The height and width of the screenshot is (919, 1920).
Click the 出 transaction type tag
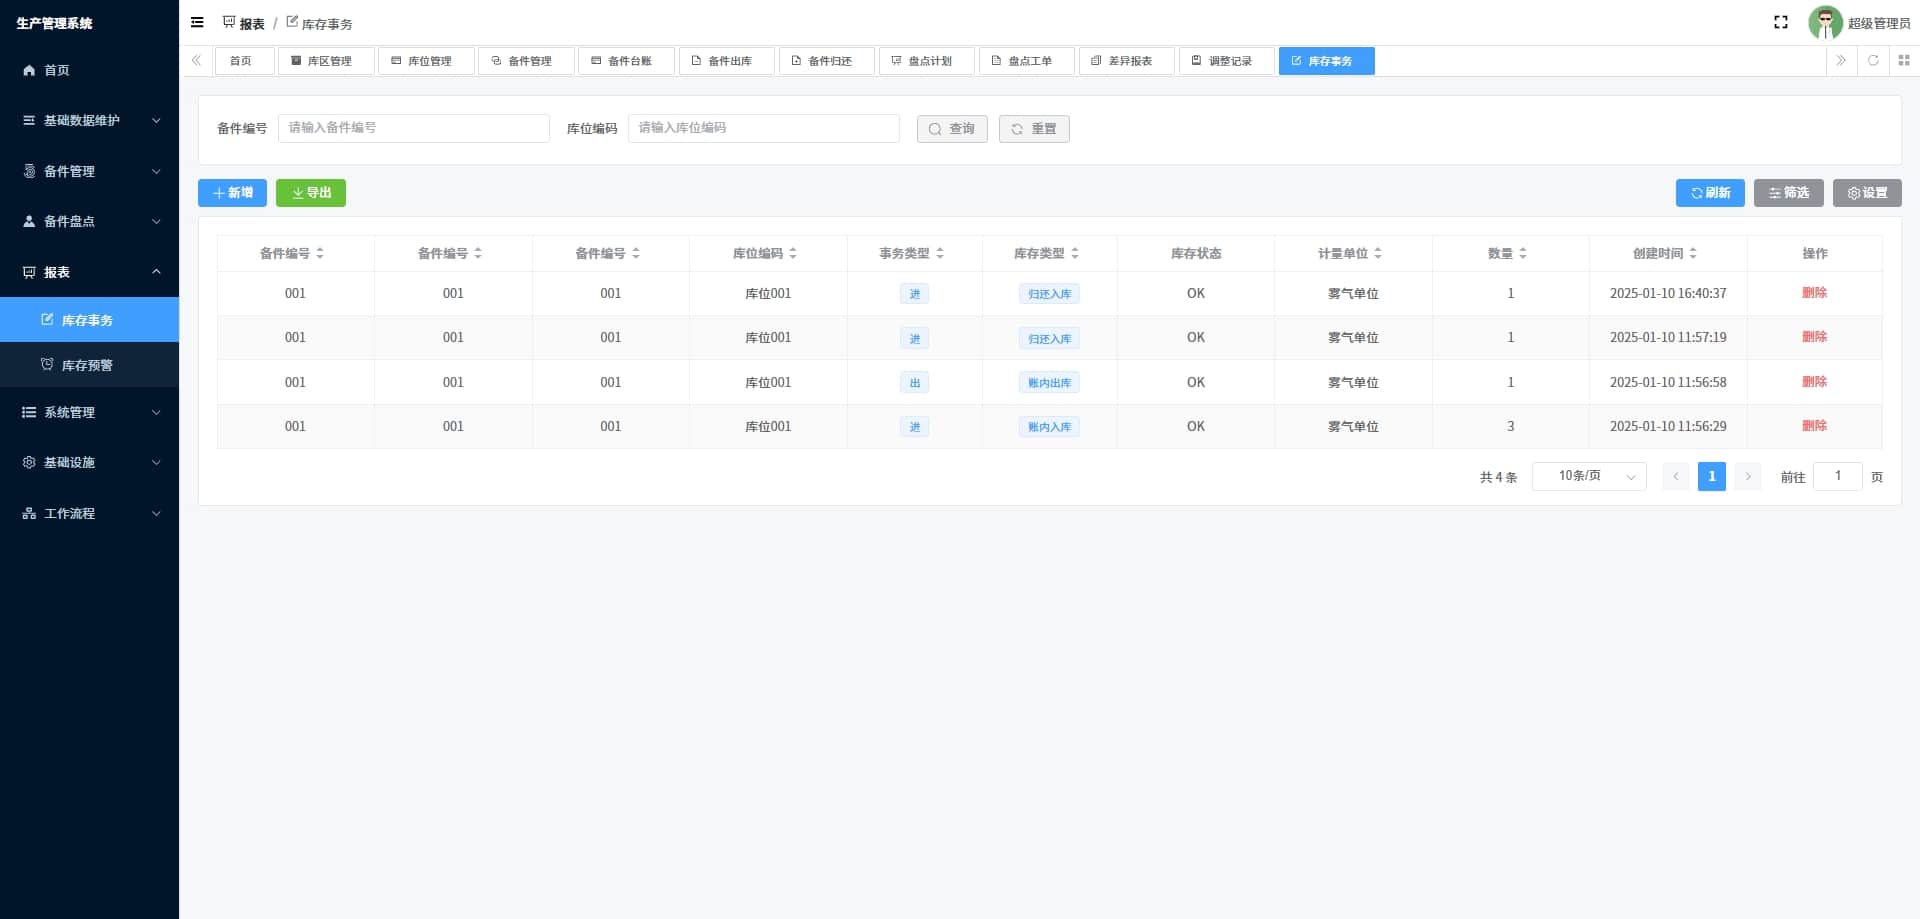click(x=914, y=383)
